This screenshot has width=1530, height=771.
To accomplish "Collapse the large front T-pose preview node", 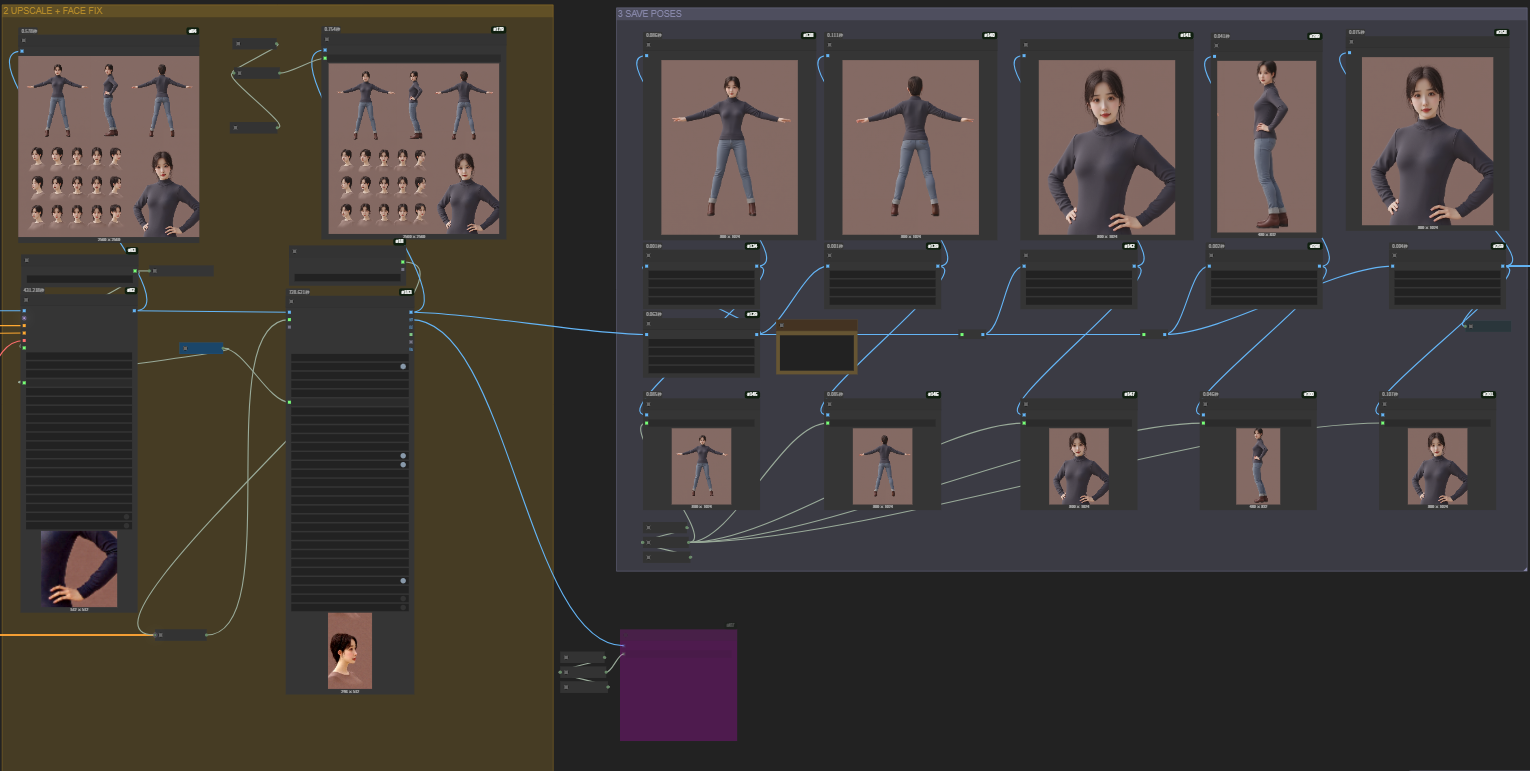I will (648, 45).
